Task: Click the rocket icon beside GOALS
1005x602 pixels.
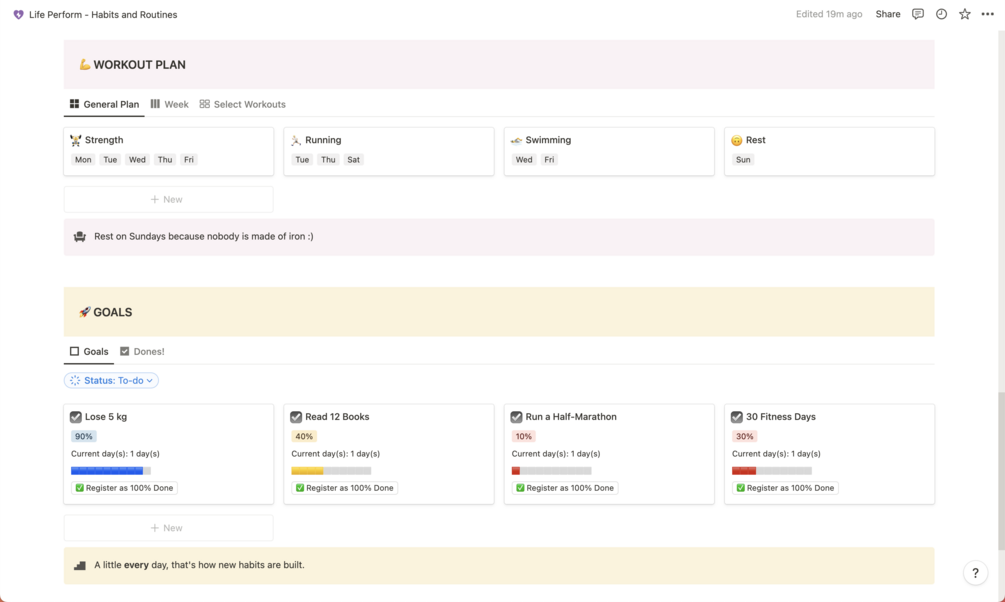Action: pyautogui.click(x=84, y=312)
